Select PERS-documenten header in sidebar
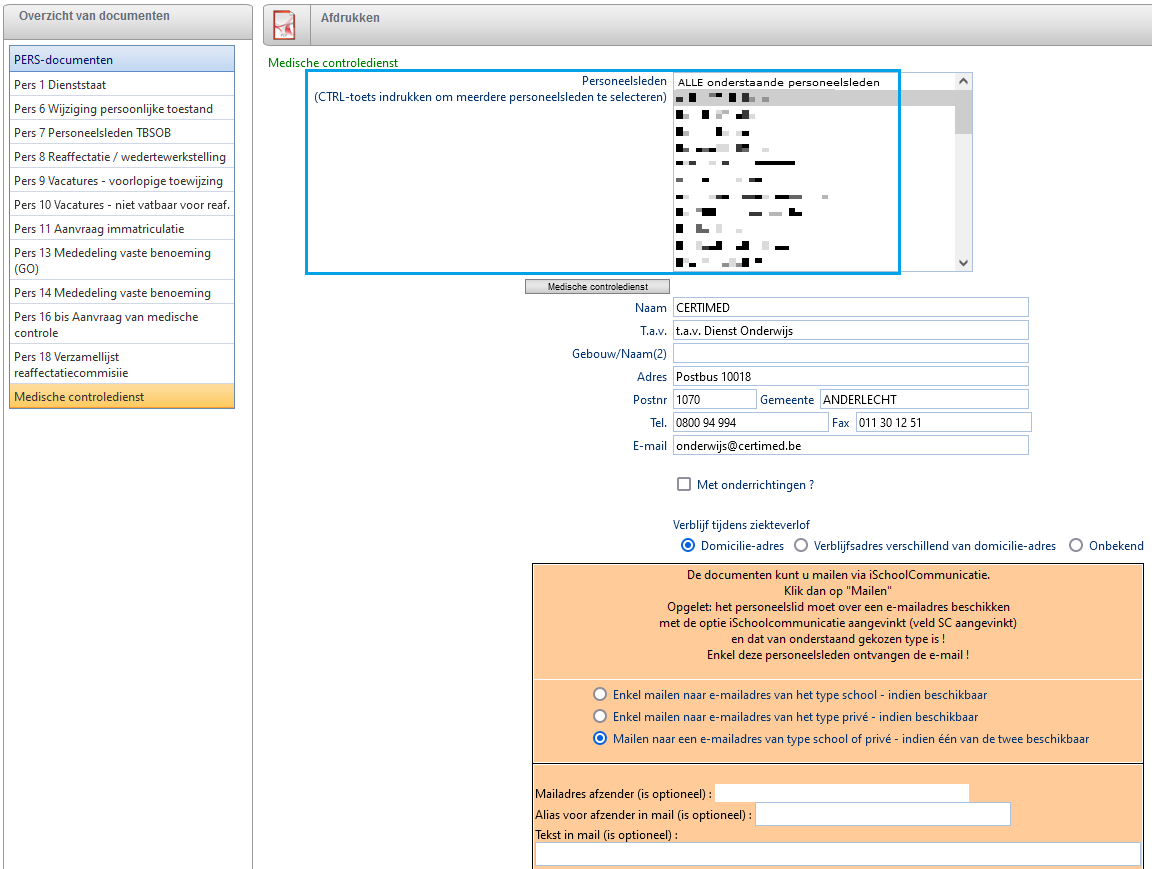 click(121, 60)
